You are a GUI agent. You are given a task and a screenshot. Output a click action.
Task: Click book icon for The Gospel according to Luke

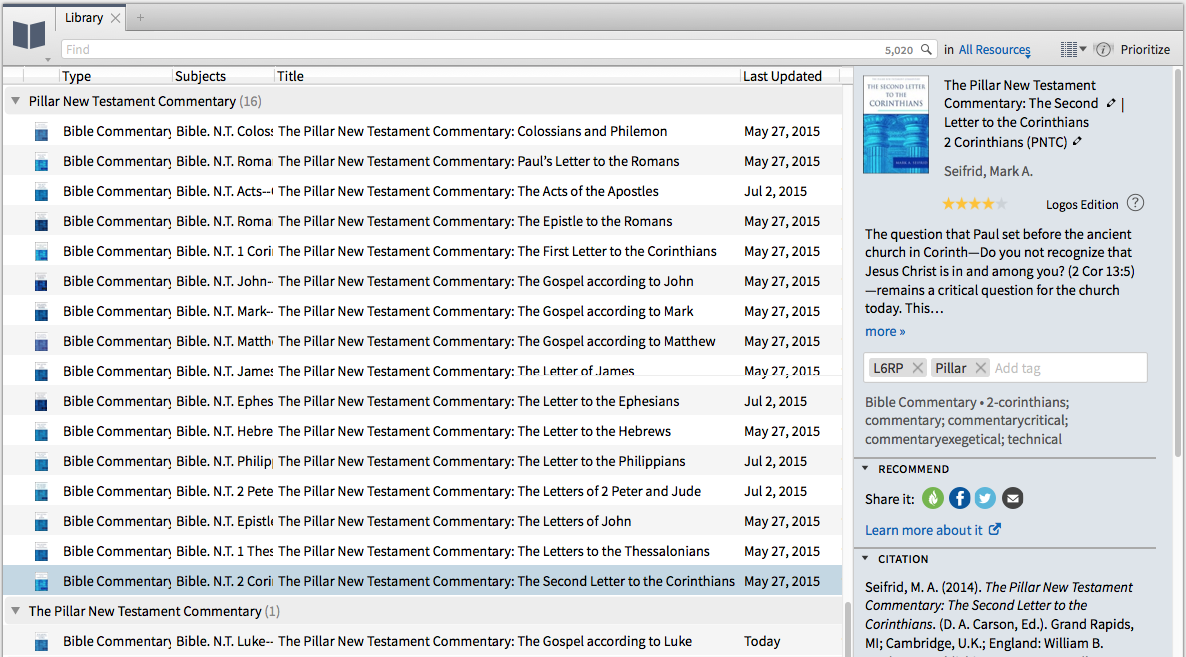click(42, 642)
